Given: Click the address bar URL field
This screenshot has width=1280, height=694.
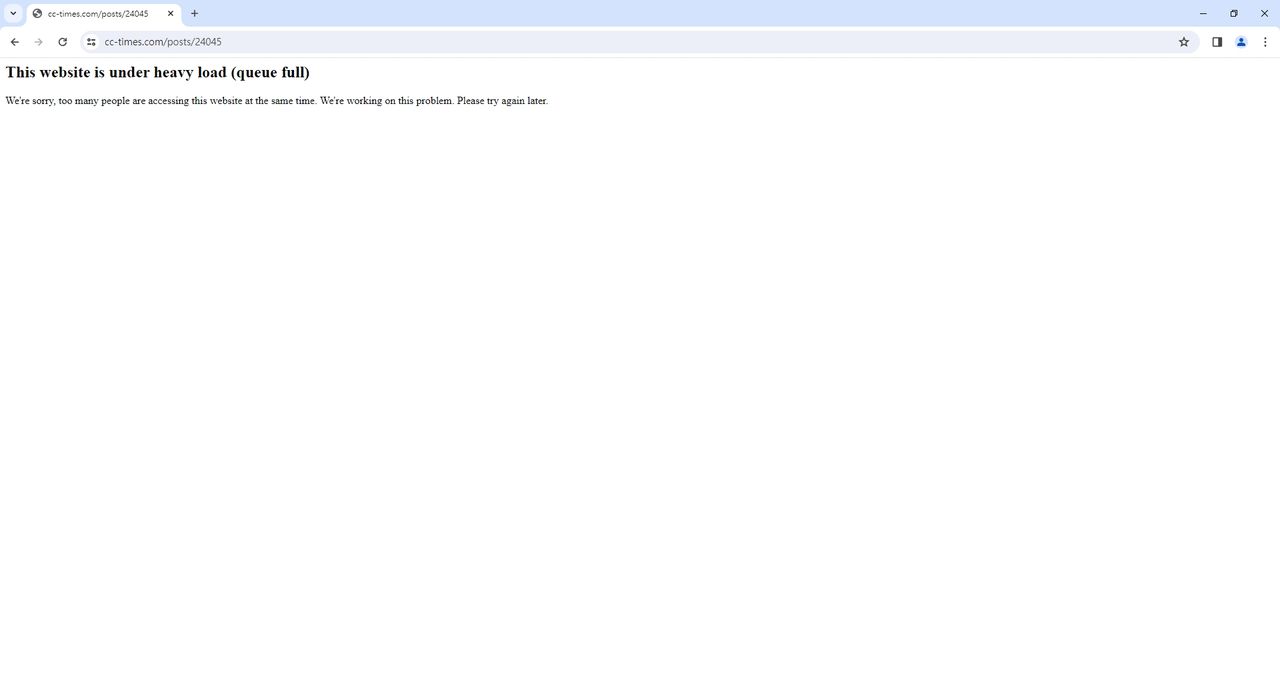Looking at the screenshot, I should click(x=600, y=42).
